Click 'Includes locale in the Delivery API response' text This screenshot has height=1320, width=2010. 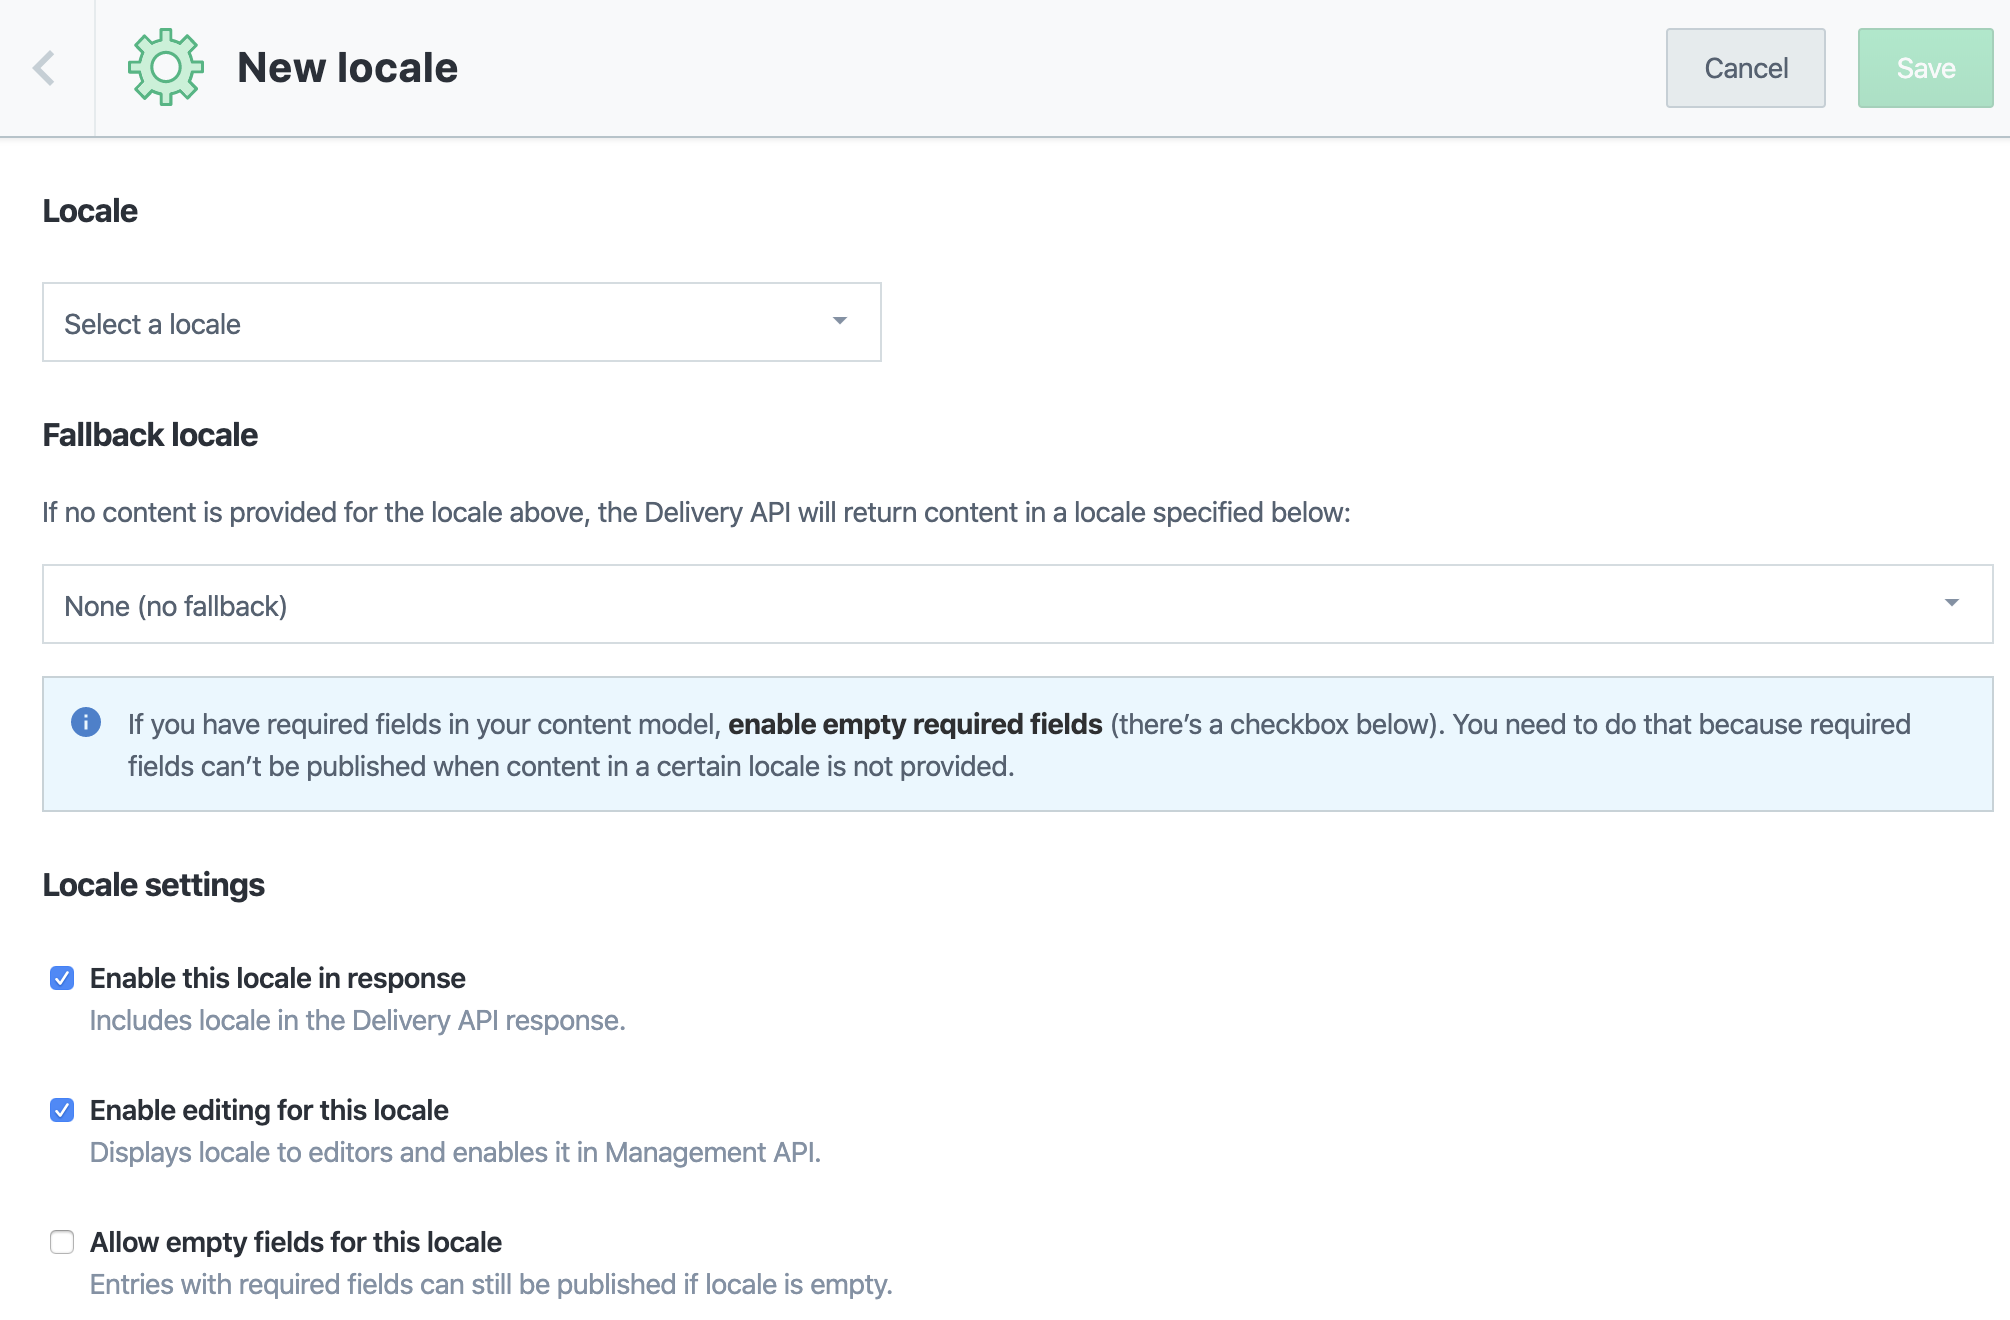pyautogui.click(x=357, y=1020)
